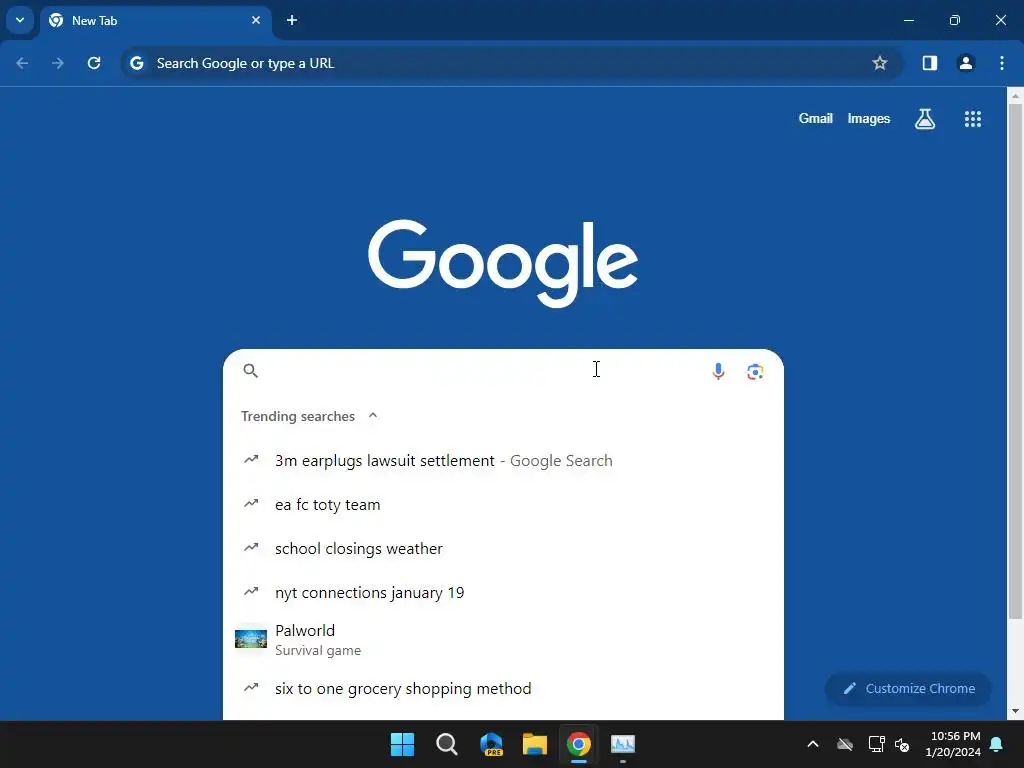Select the New Tab browser tab
The height and width of the screenshot is (768, 1024).
(155, 21)
